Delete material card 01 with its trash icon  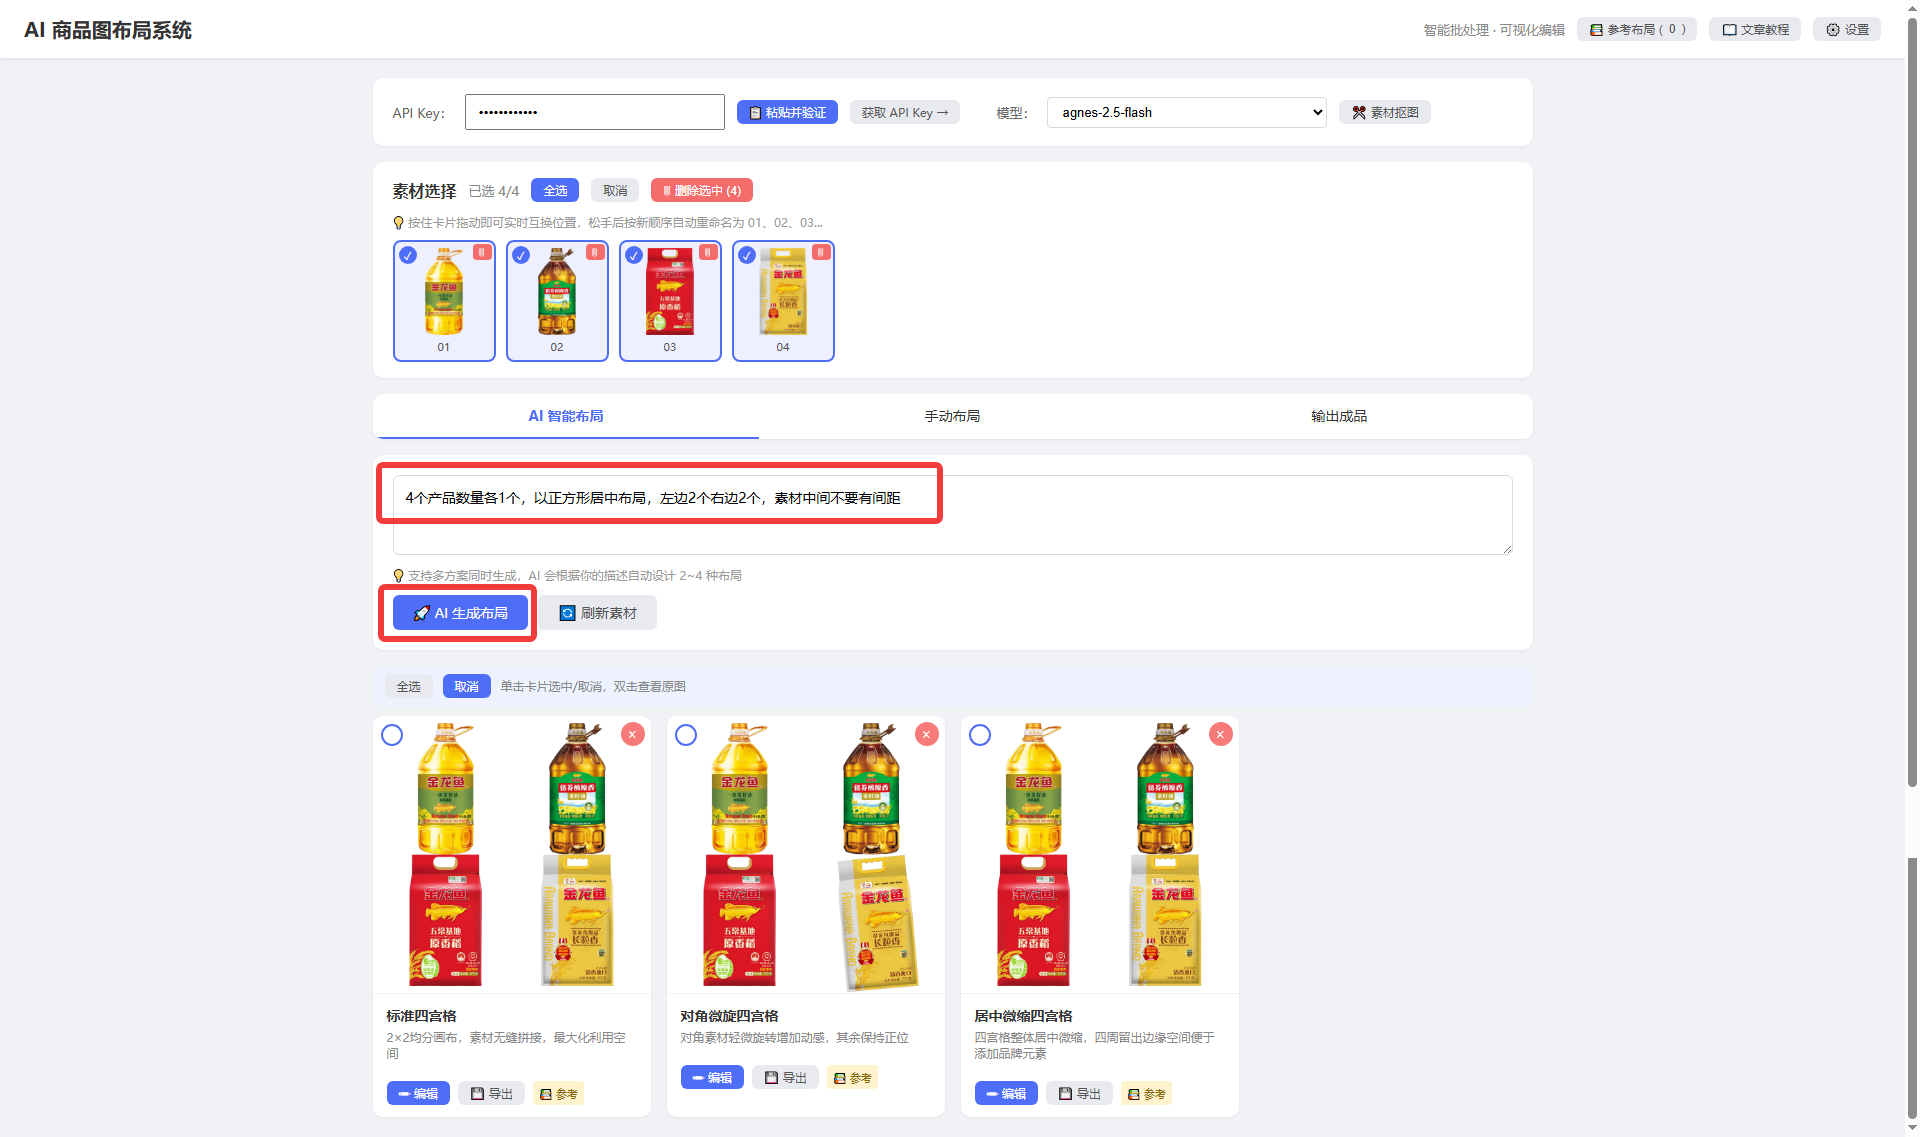[482, 253]
